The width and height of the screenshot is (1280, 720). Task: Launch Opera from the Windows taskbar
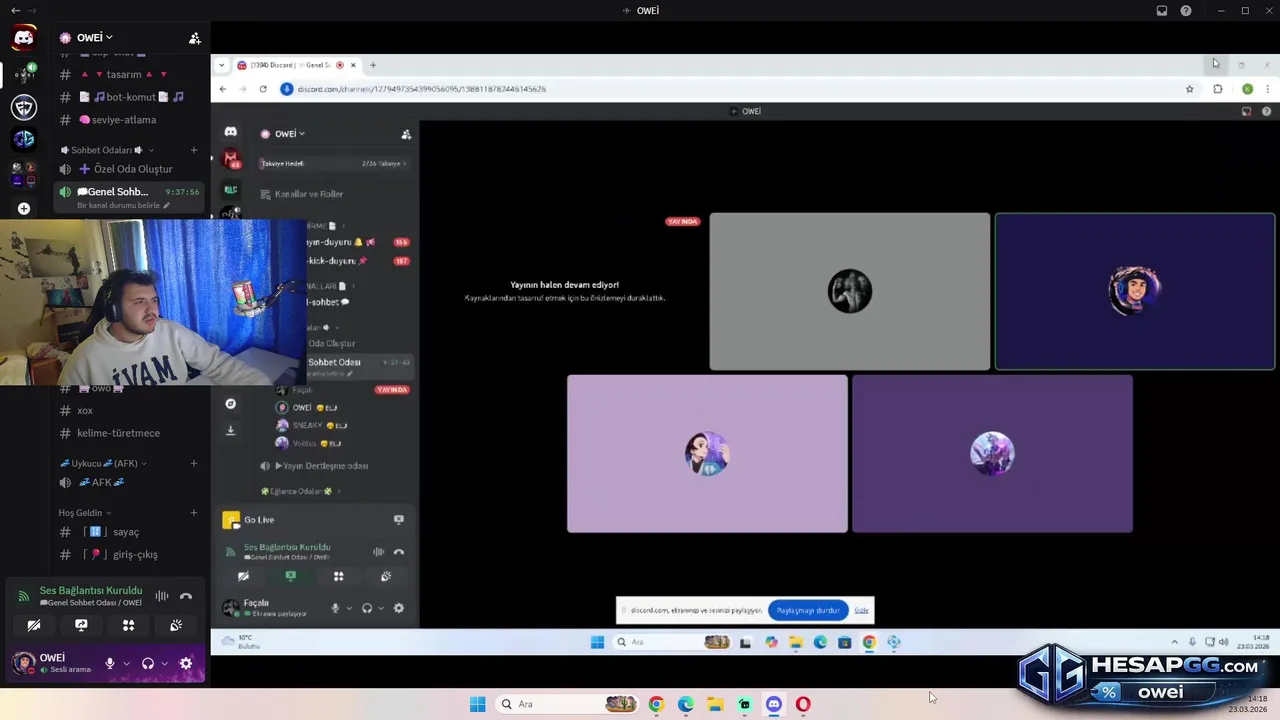click(803, 704)
